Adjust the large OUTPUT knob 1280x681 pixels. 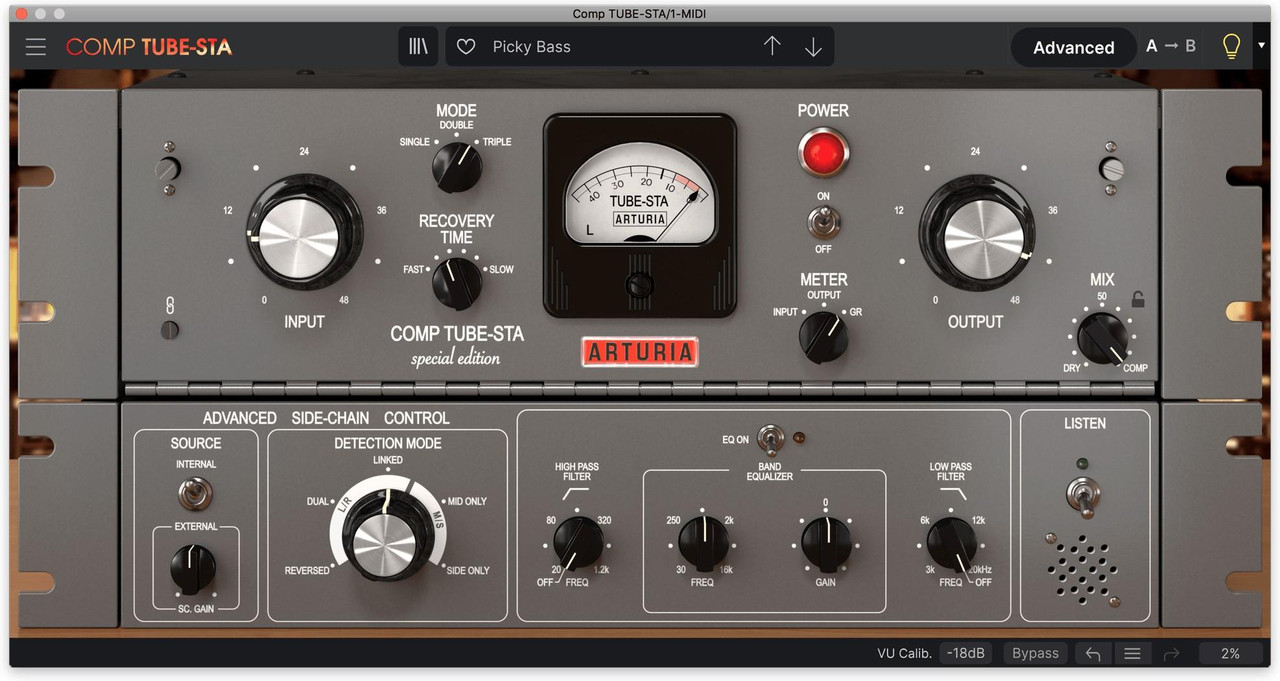[976, 232]
